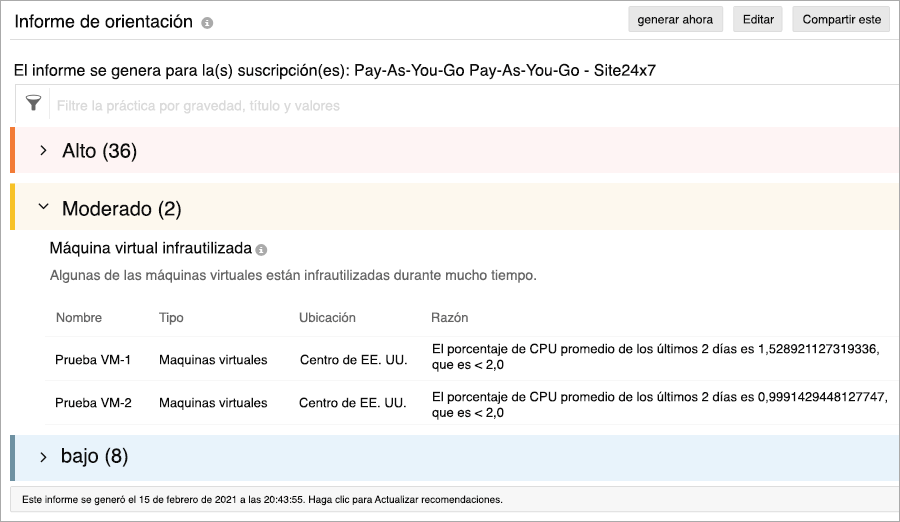Click the Máquina virtual infrautilizada title

pyautogui.click(x=150, y=248)
